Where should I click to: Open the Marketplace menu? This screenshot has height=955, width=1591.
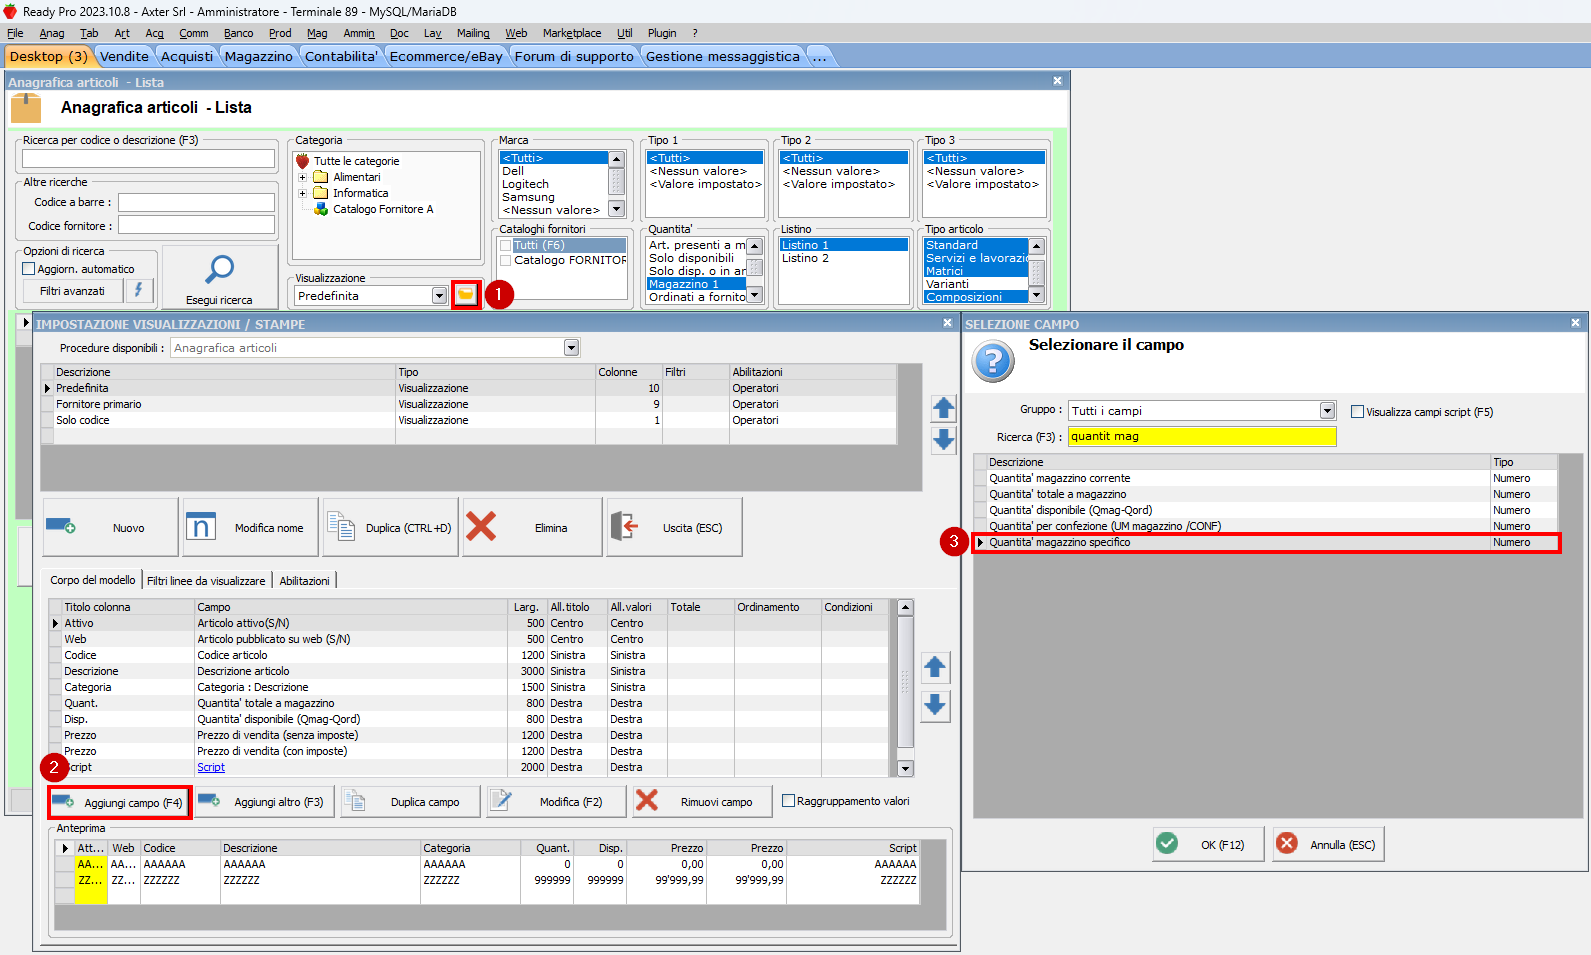click(x=572, y=33)
